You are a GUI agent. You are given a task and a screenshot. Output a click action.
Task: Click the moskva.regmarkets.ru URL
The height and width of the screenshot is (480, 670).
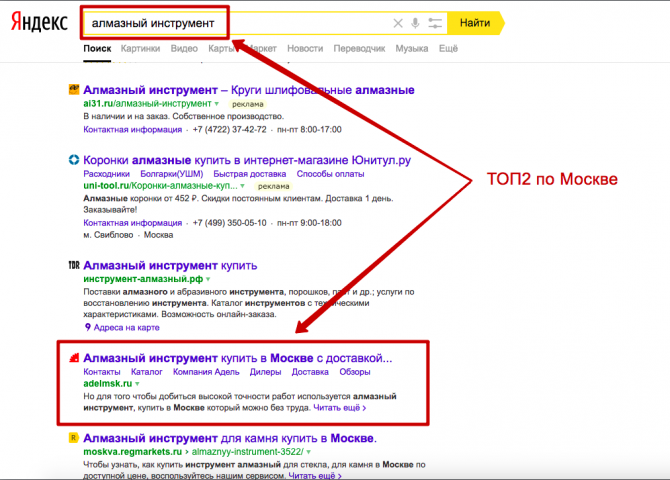tap(132, 452)
